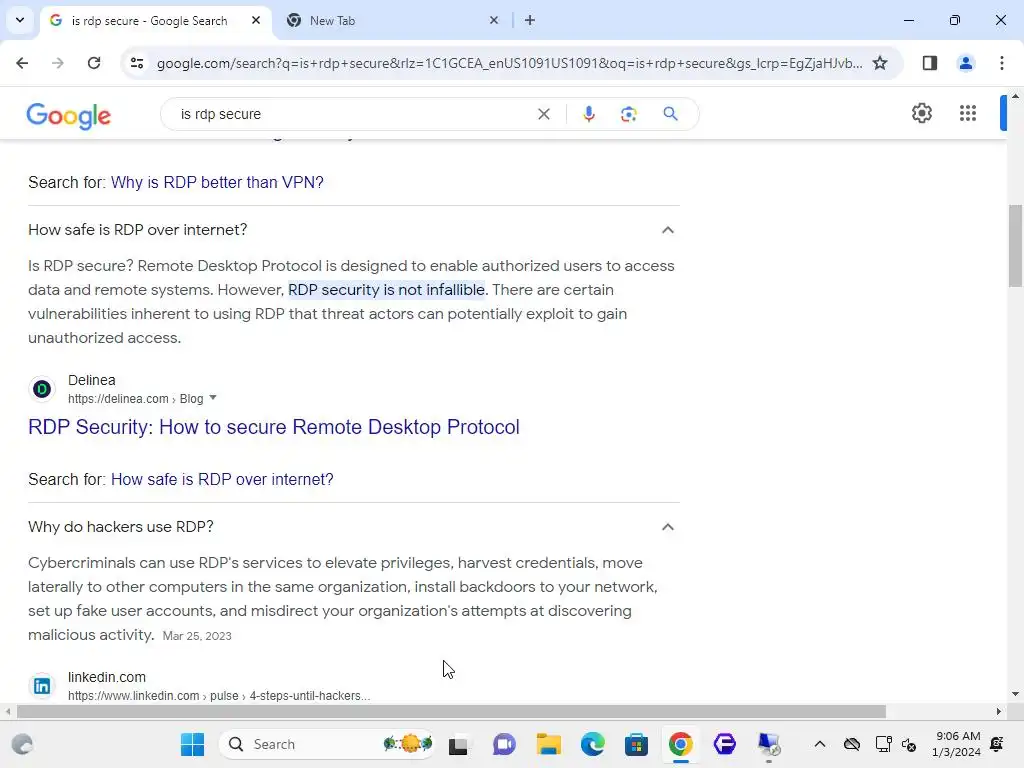The image size is (1024, 768).
Task: Reload the current page
Action: [x=94, y=63]
